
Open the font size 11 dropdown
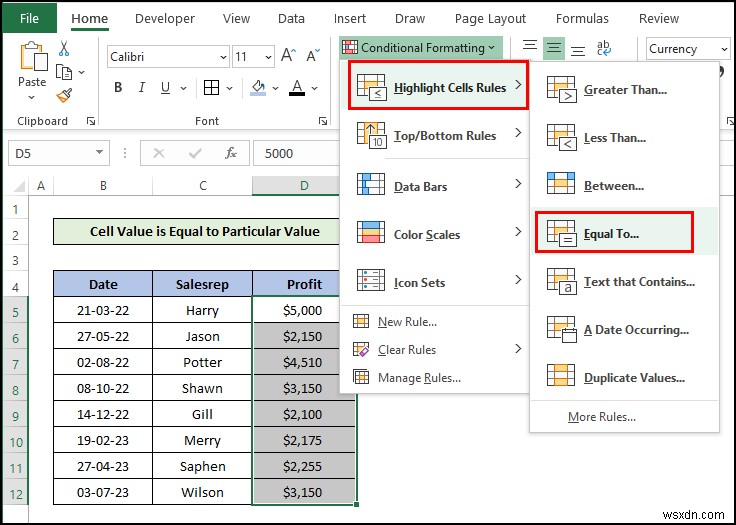[268, 57]
